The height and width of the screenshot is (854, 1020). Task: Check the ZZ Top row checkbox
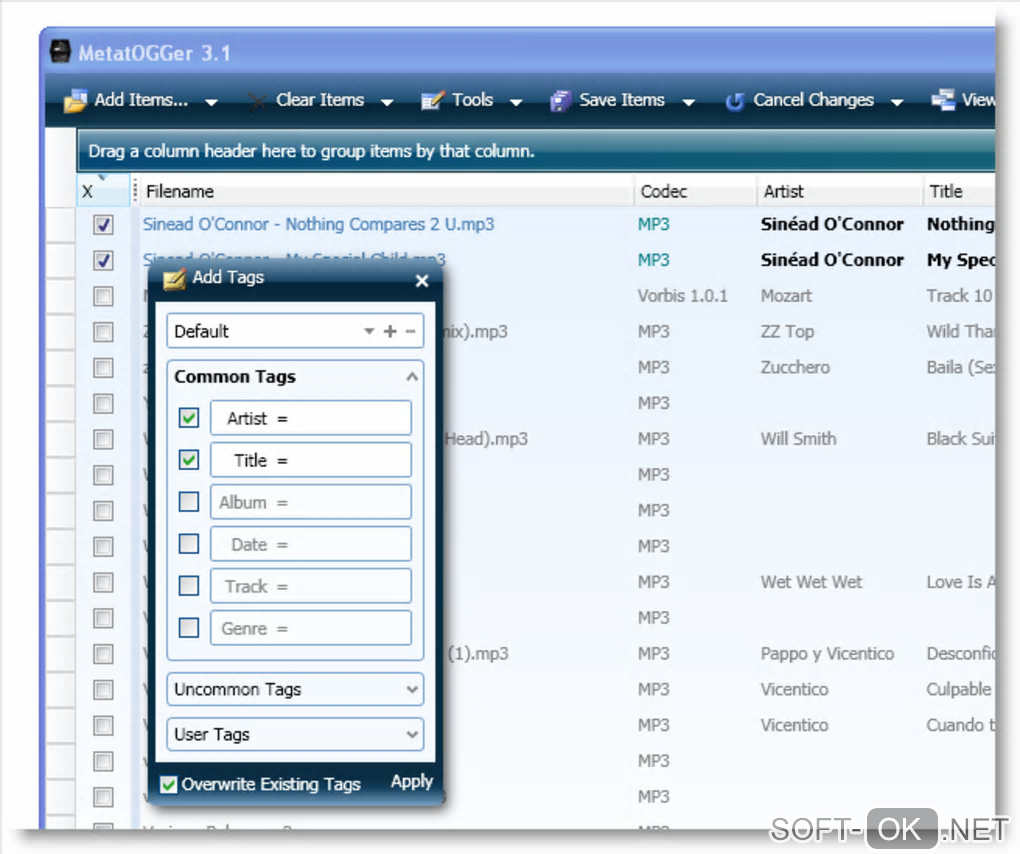point(103,332)
